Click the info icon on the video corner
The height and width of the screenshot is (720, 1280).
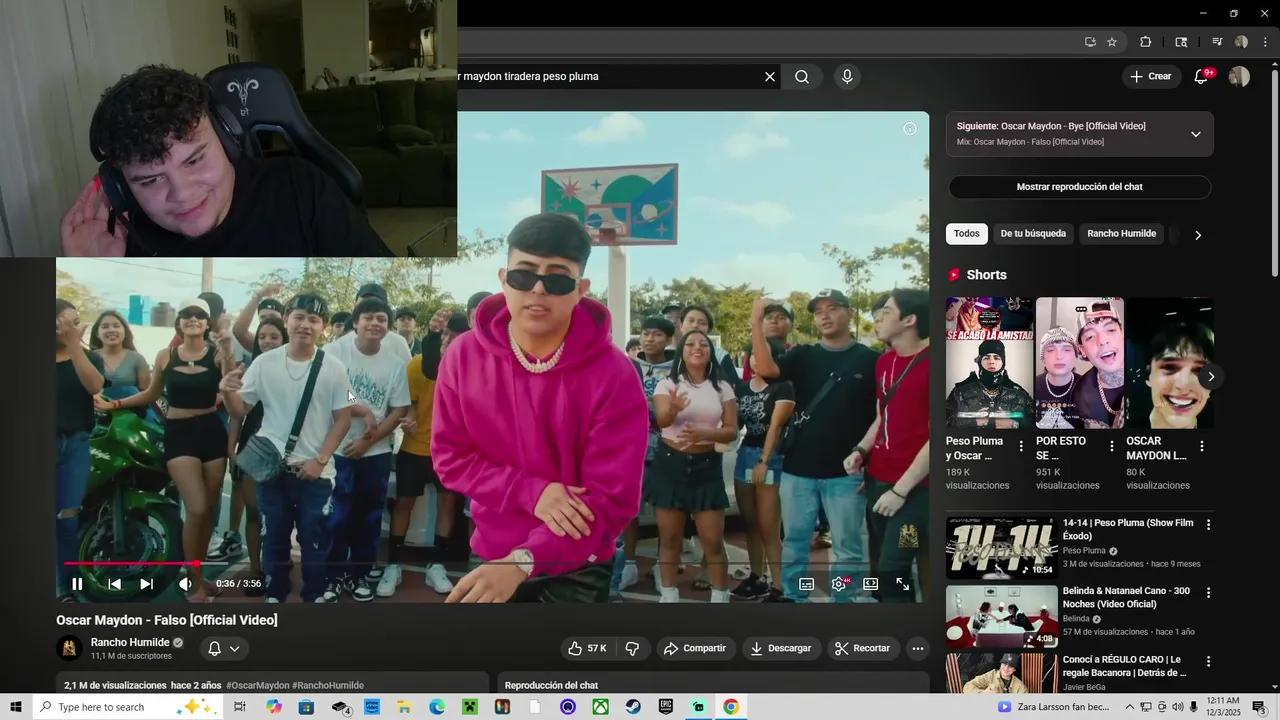[x=910, y=129]
